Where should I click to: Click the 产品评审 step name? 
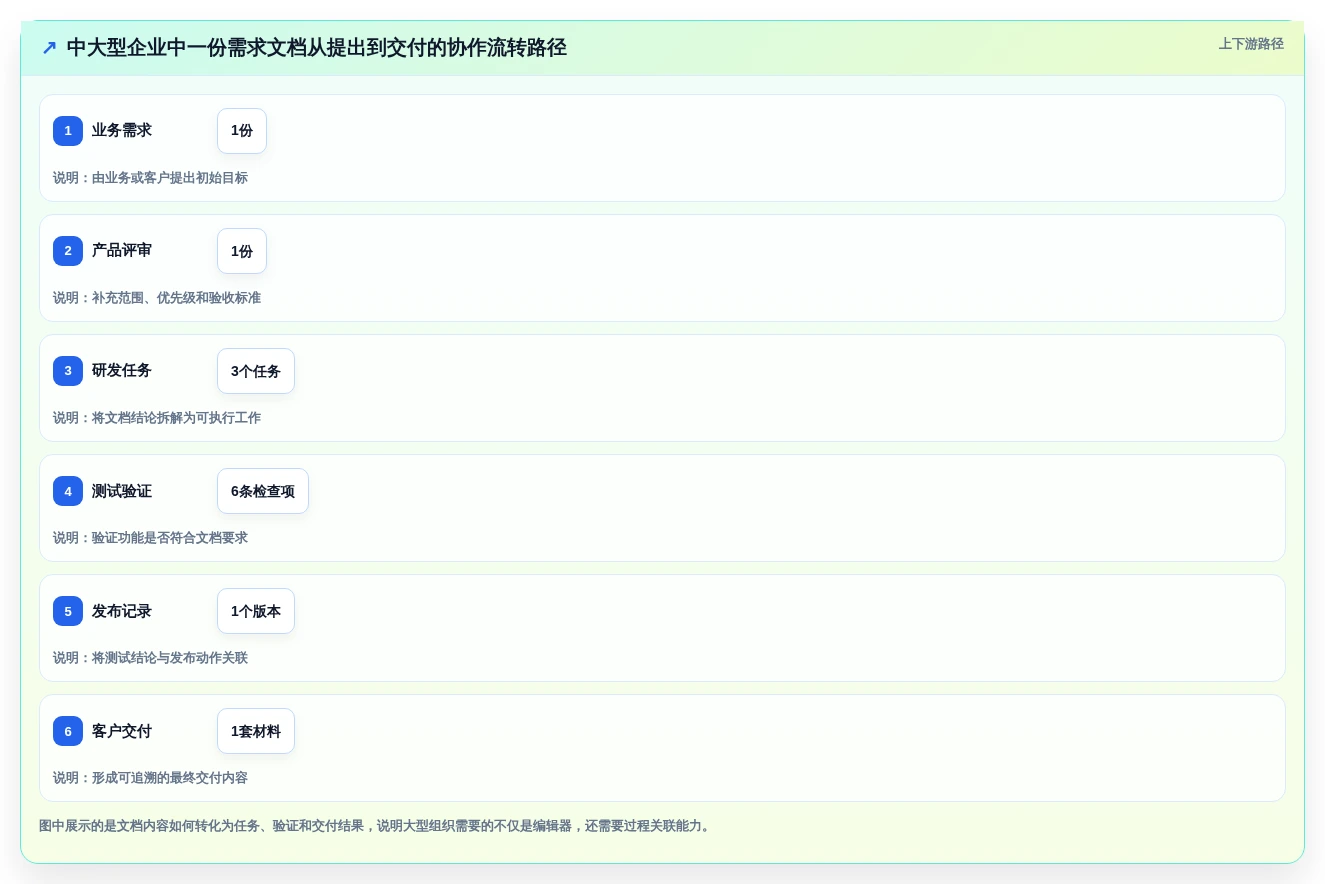pyautogui.click(x=122, y=251)
